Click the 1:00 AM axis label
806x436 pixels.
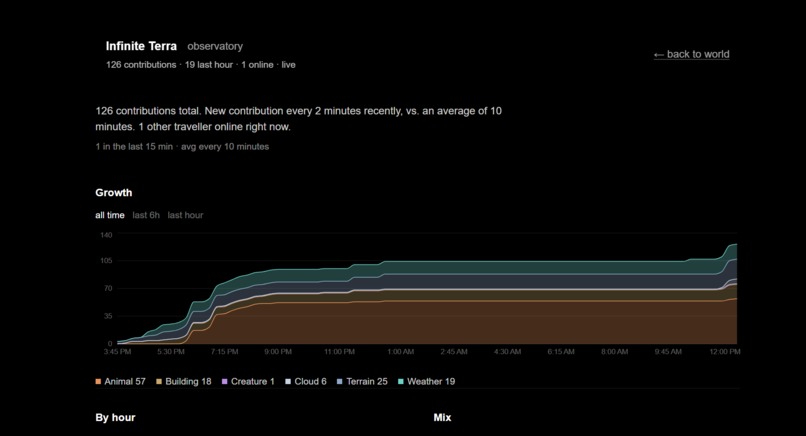point(400,352)
